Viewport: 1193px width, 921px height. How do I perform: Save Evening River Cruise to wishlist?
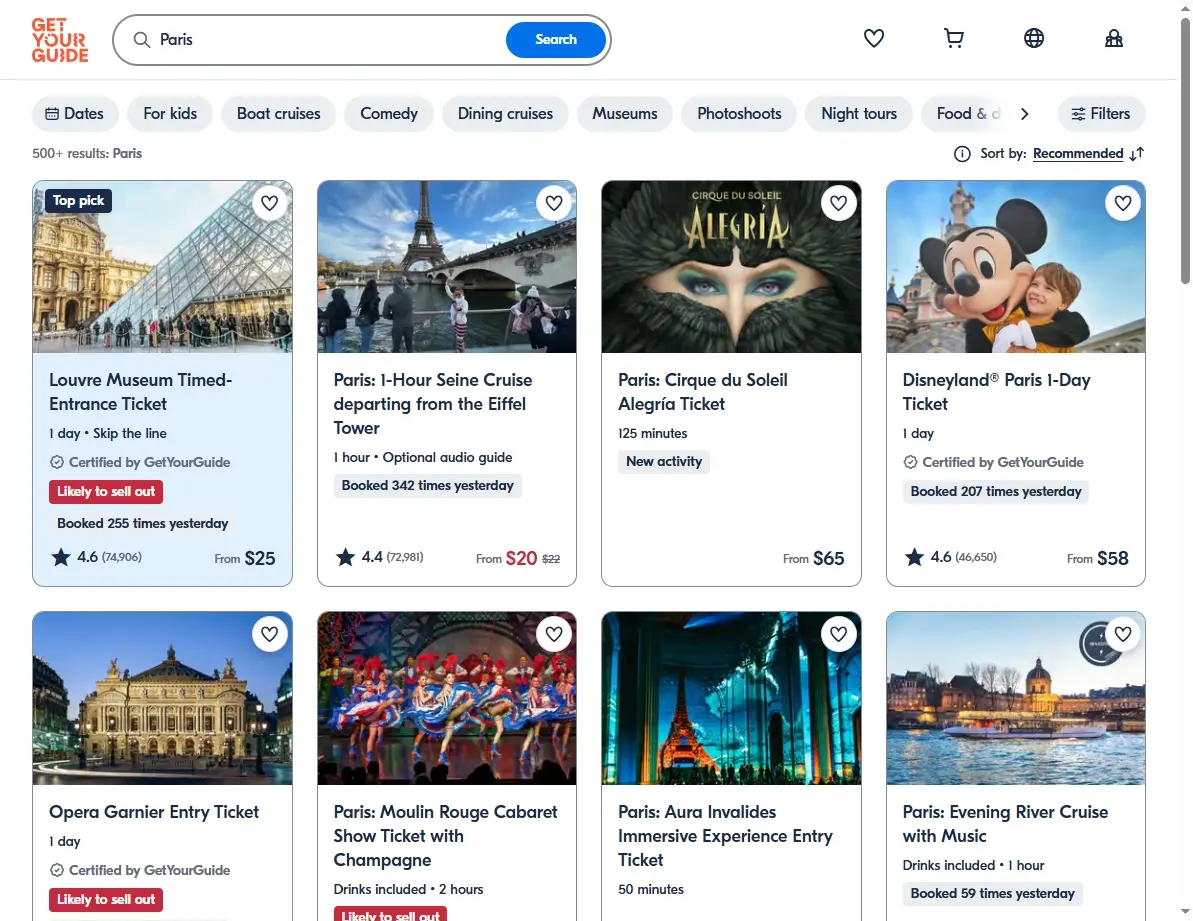pos(1123,634)
